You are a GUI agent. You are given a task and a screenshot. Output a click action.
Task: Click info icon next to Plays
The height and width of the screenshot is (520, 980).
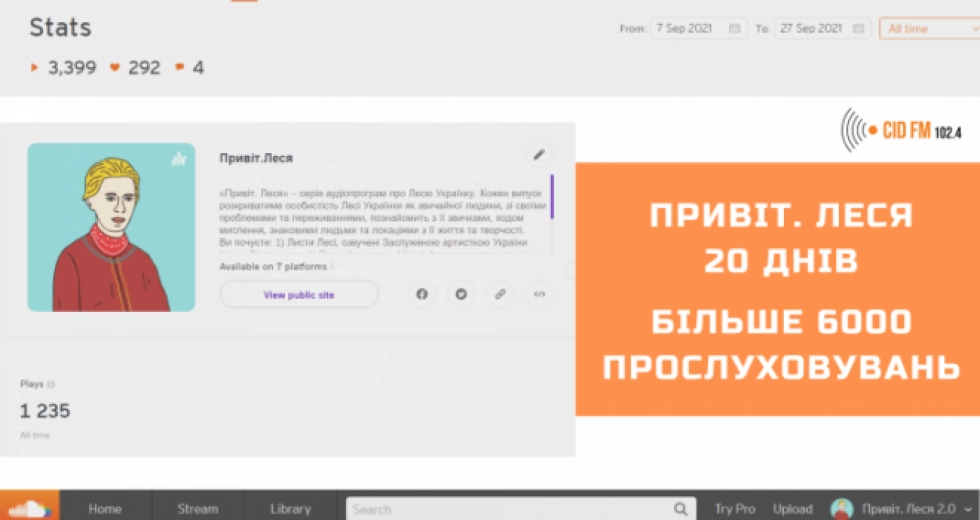tap(51, 384)
